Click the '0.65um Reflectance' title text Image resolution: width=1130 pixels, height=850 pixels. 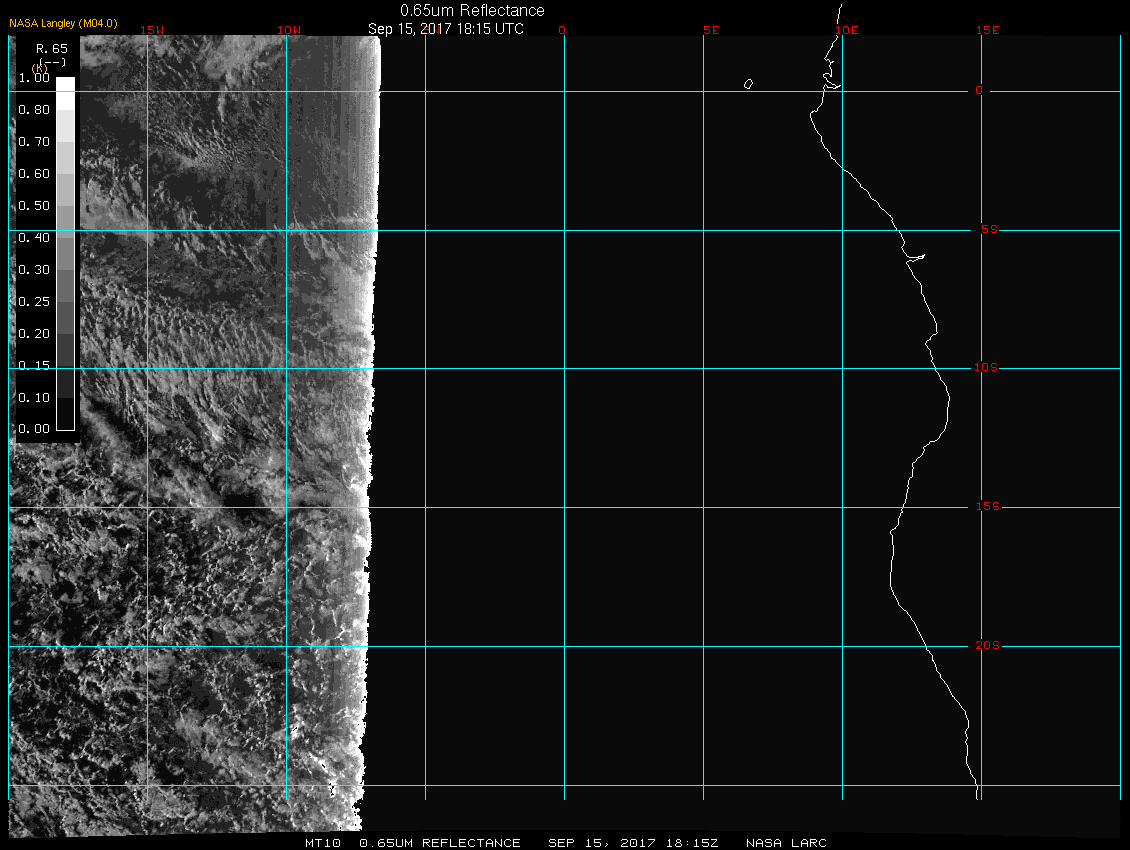tap(472, 11)
